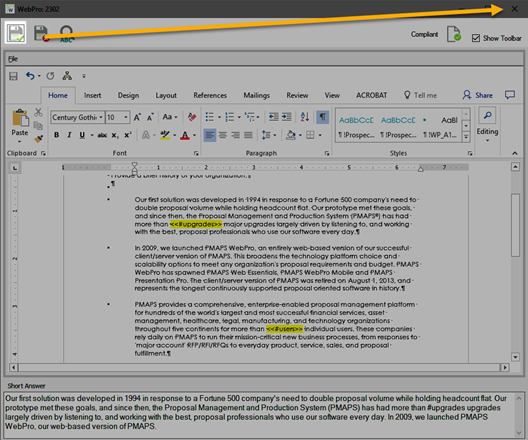Click the quick access Save icon

(13, 76)
